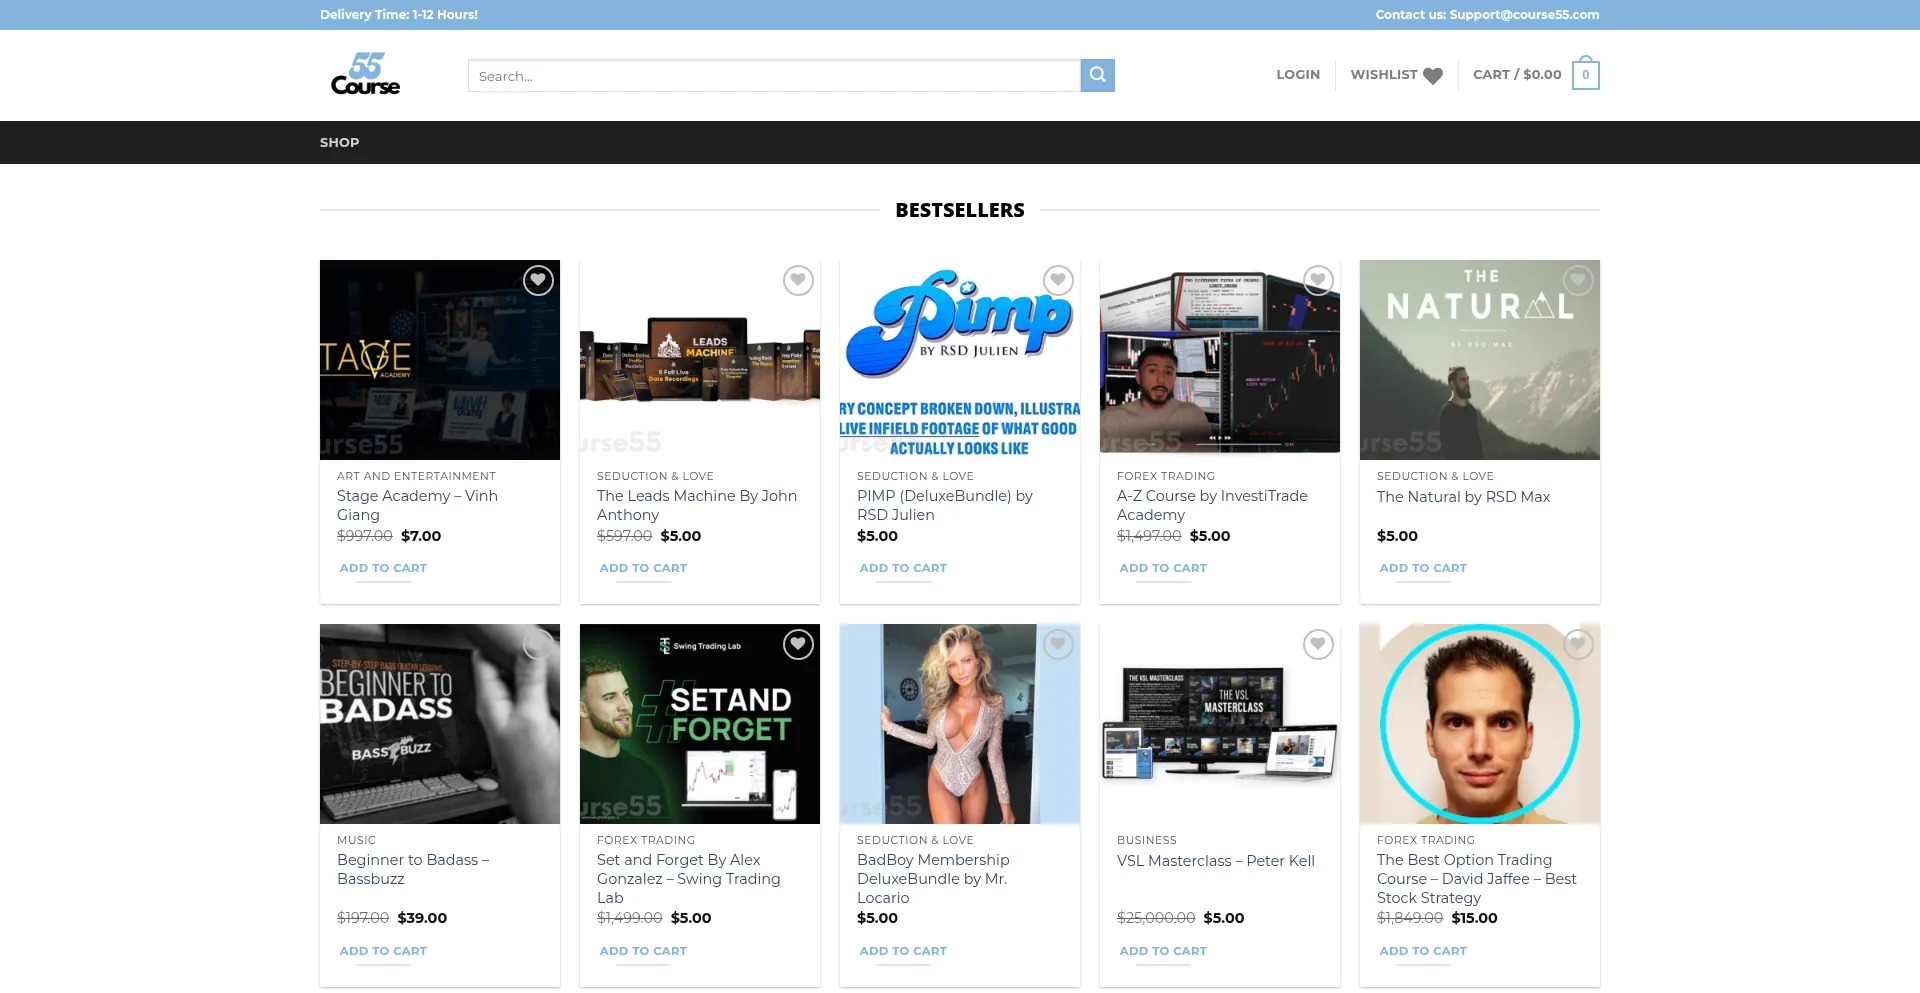
Task: Open The VSL Masterclass product image
Action: (x=1220, y=724)
